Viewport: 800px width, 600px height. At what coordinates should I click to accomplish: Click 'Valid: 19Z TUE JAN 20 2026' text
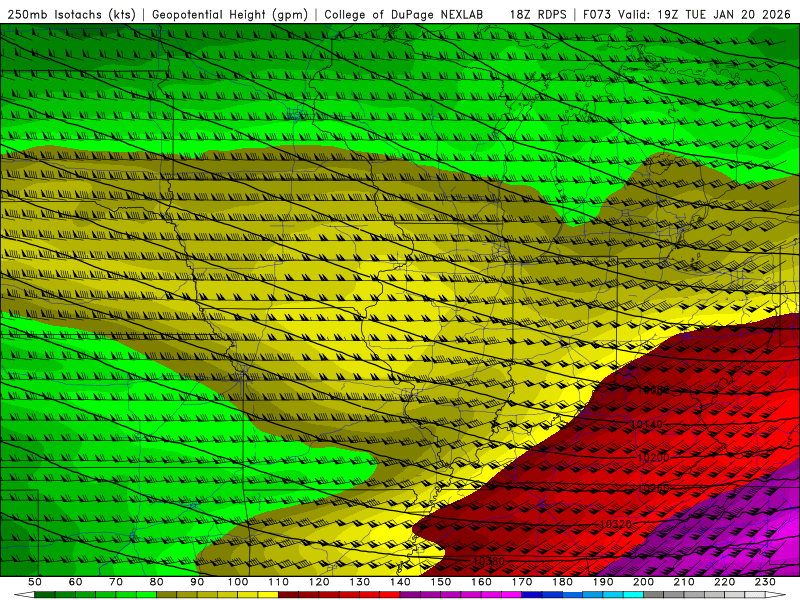click(704, 14)
